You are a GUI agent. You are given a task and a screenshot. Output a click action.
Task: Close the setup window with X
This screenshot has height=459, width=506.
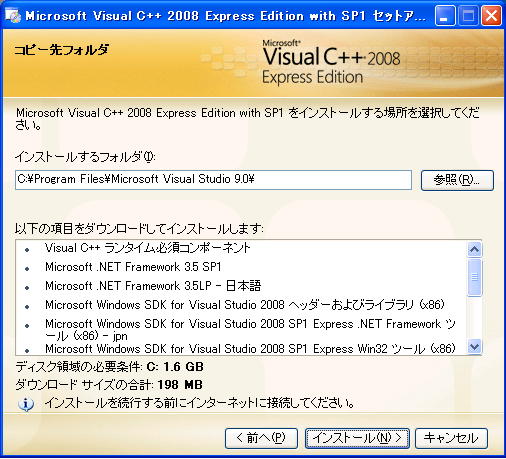click(491, 16)
